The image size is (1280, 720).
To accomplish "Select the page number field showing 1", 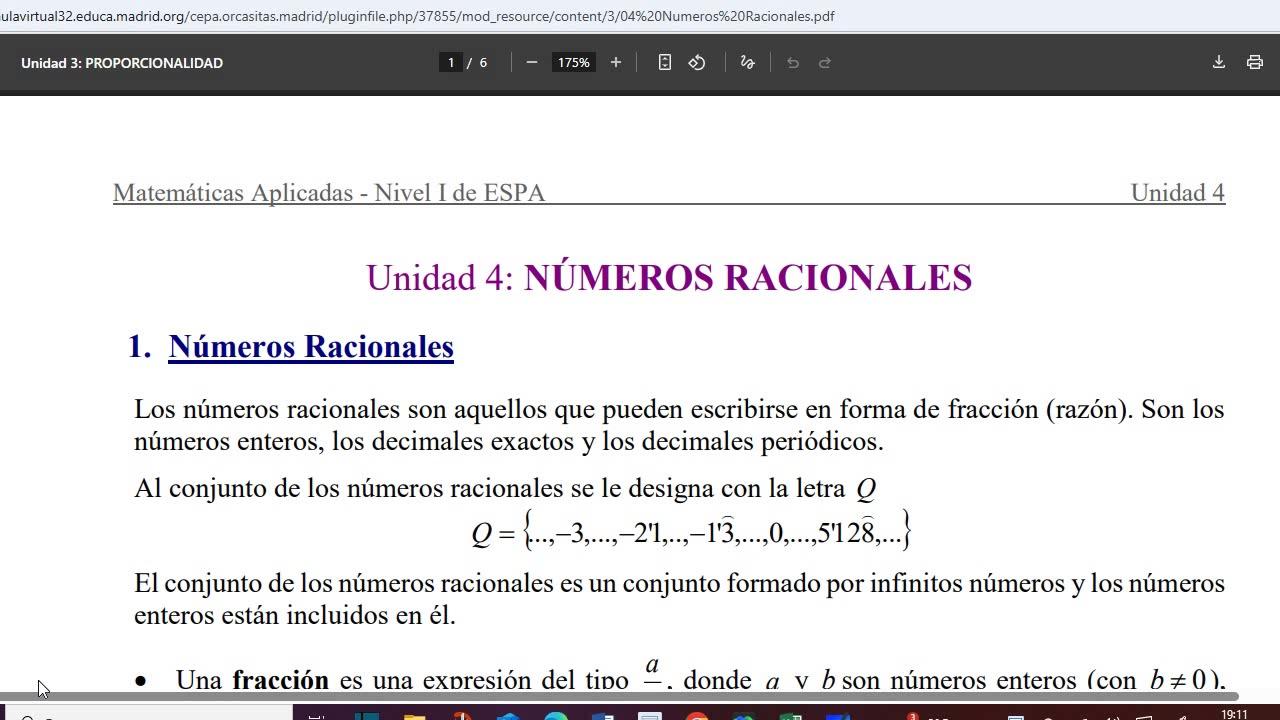I will (451, 62).
